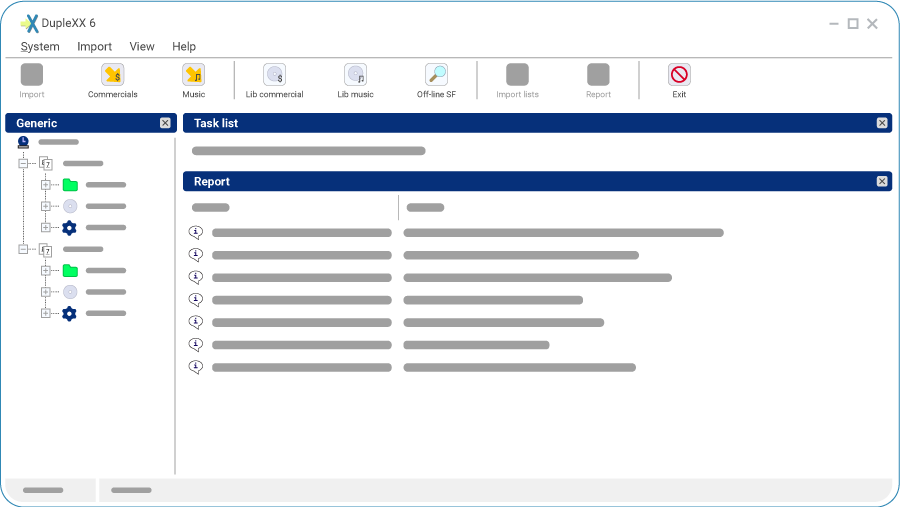
Task: Open Lib commercial from the toolbar
Action: click(274, 75)
